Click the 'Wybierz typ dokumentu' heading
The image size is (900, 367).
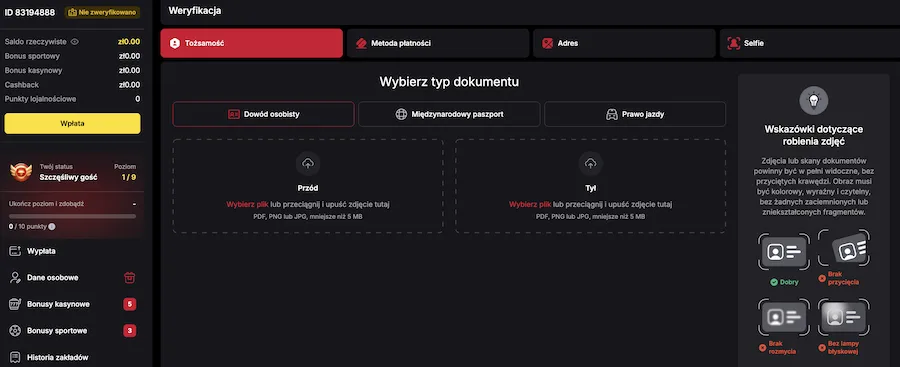click(449, 82)
